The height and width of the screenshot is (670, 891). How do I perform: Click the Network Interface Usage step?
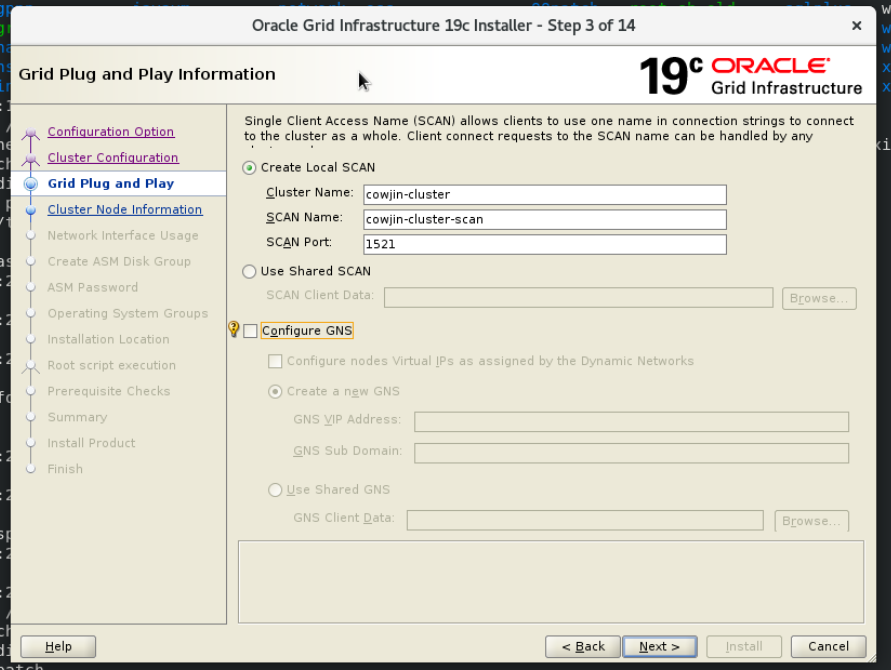123,235
